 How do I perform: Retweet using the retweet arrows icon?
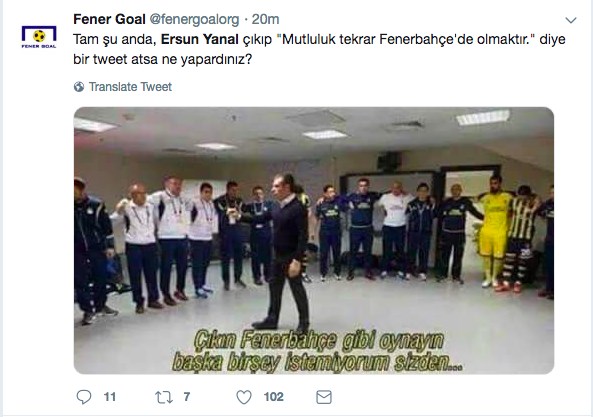point(164,397)
